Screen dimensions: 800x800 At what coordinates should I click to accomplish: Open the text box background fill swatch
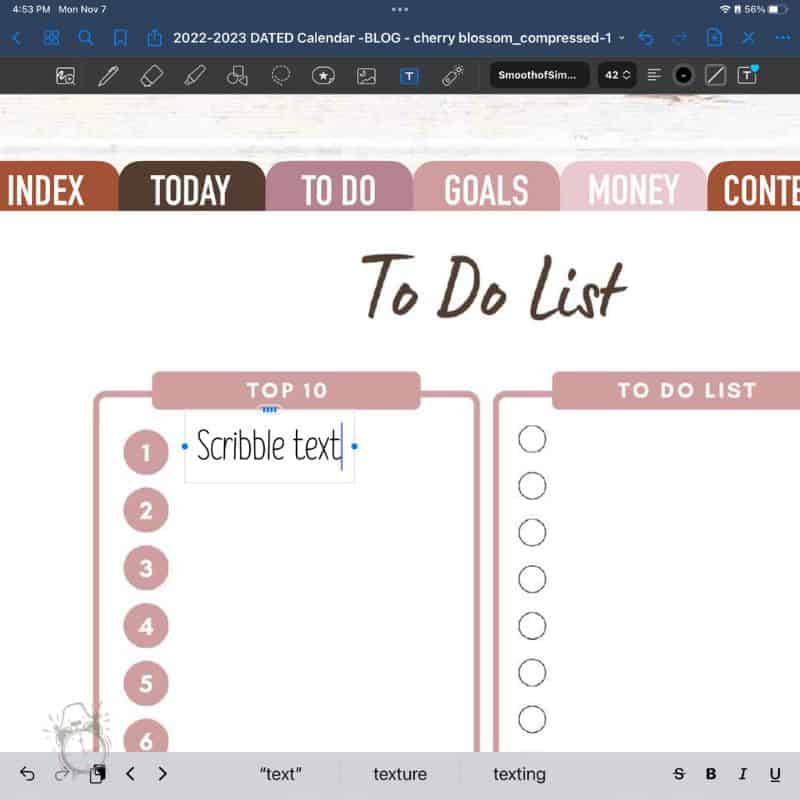tap(715, 76)
